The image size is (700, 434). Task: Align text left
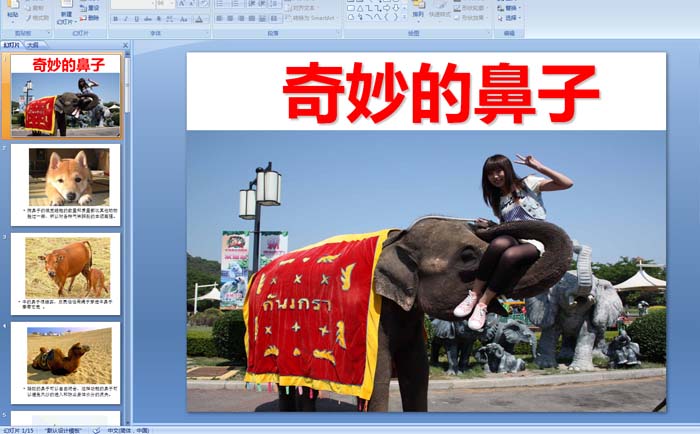[x=219, y=19]
